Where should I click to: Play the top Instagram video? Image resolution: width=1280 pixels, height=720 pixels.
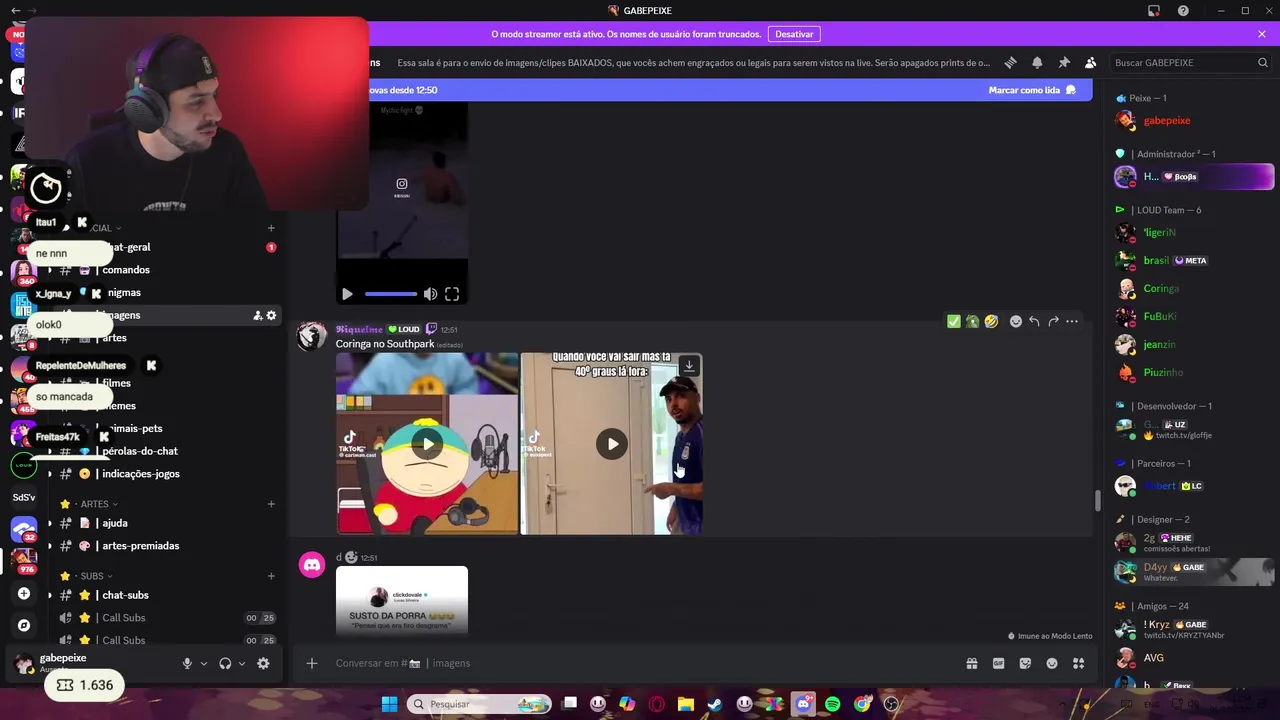[x=347, y=294]
